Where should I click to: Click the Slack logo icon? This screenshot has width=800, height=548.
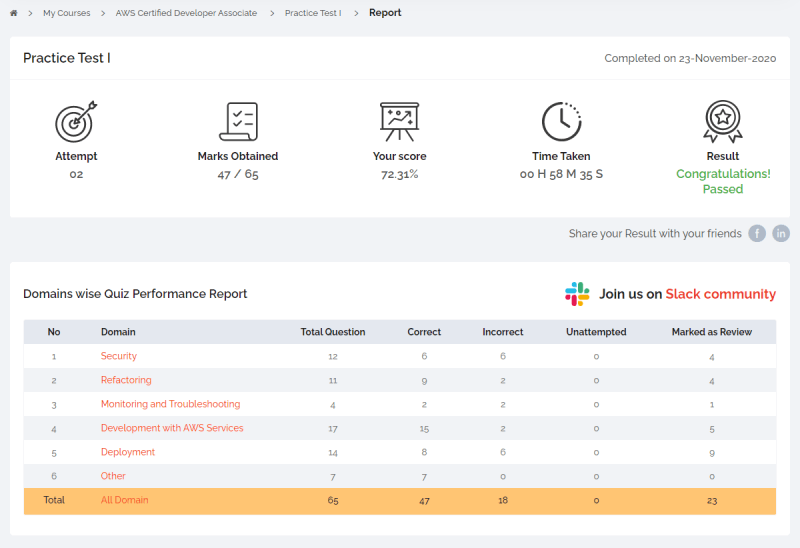(577, 294)
